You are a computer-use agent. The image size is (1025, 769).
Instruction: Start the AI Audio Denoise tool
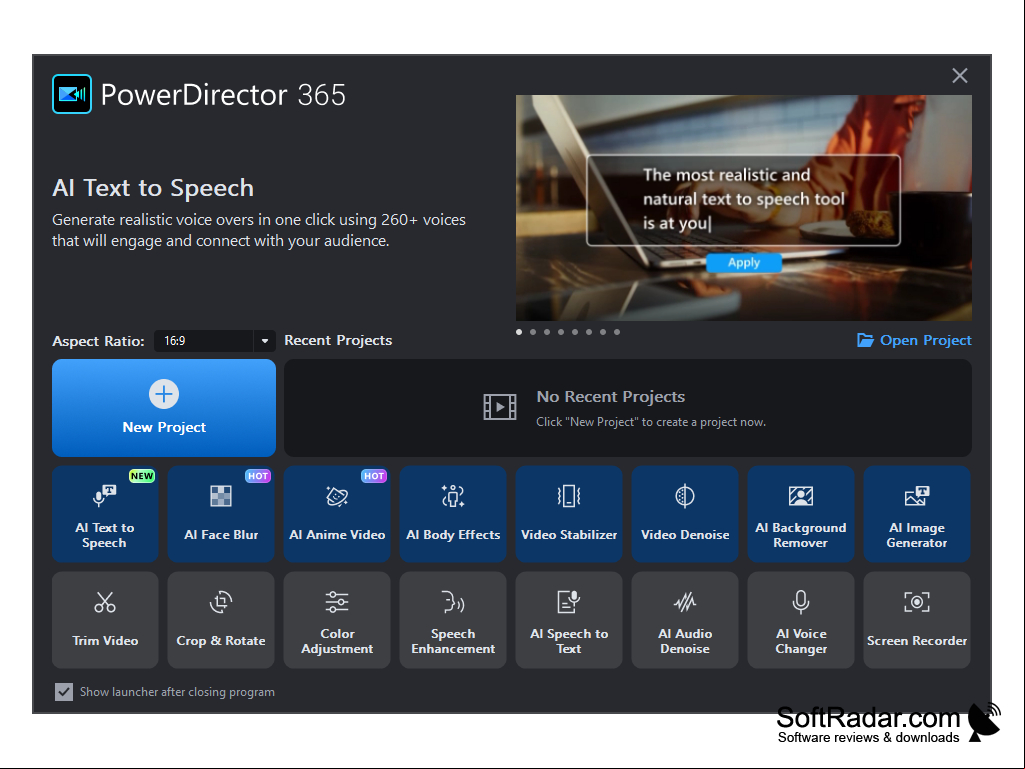pos(684,620)
